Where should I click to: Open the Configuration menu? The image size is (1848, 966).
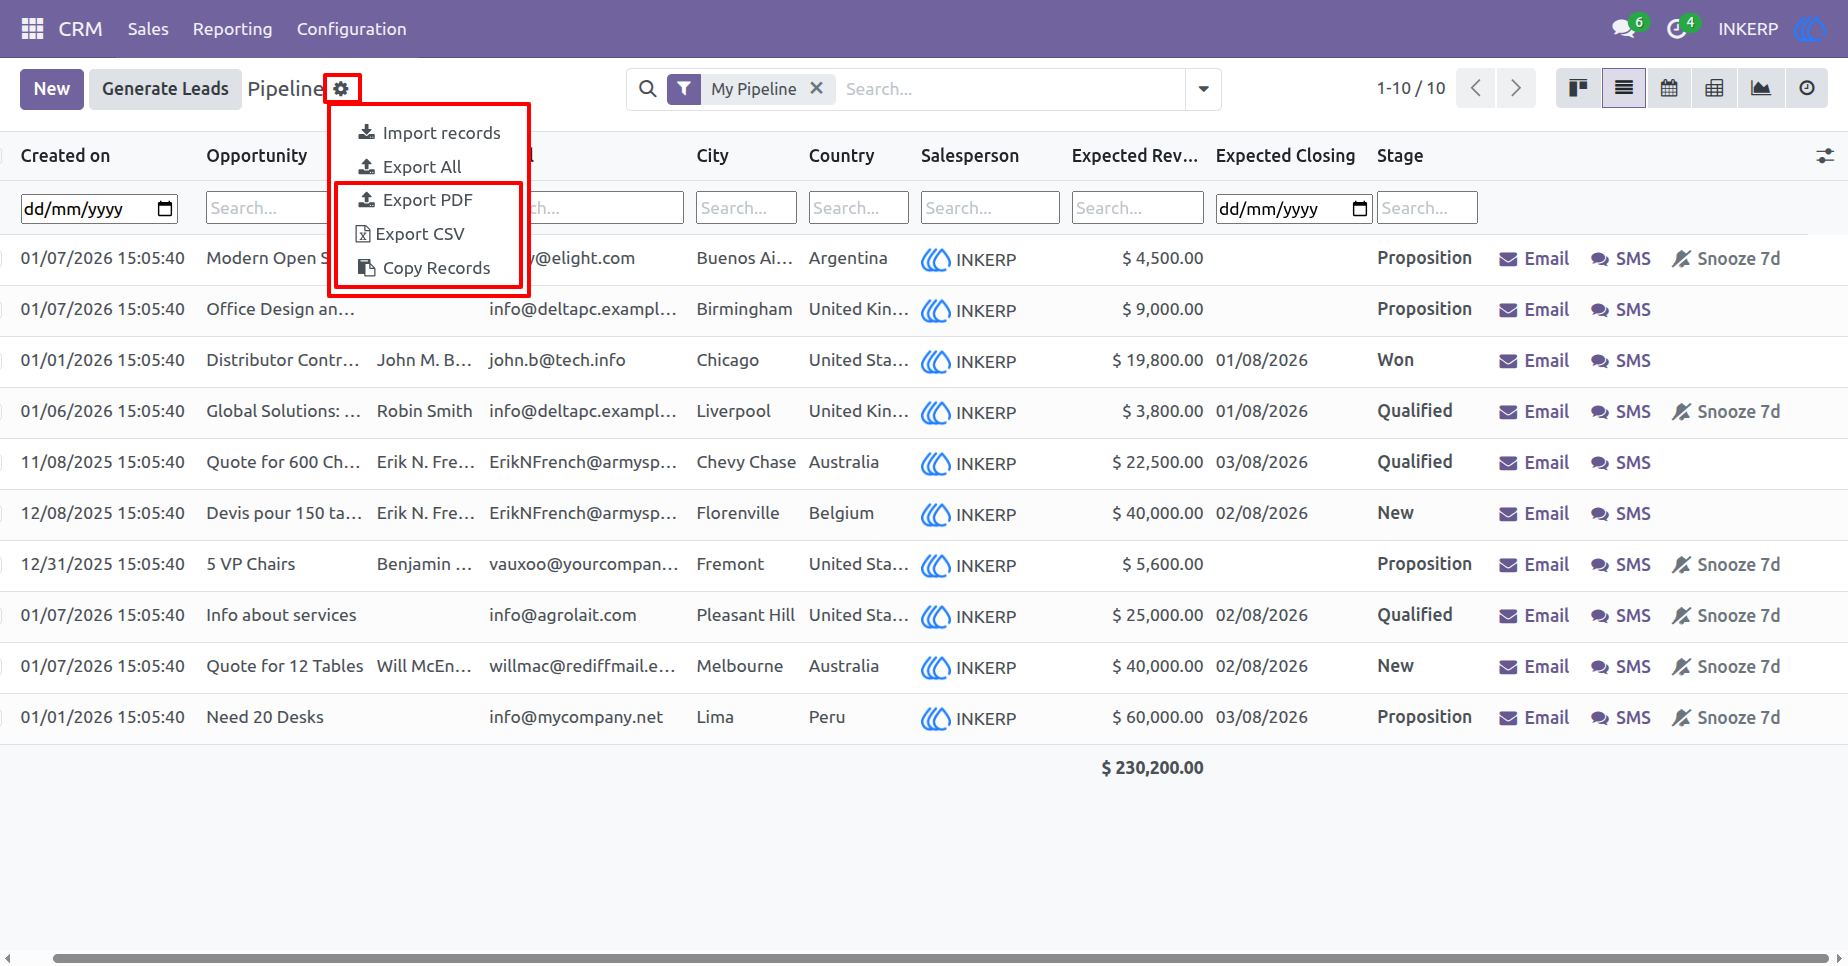click(x=351, y=29)
